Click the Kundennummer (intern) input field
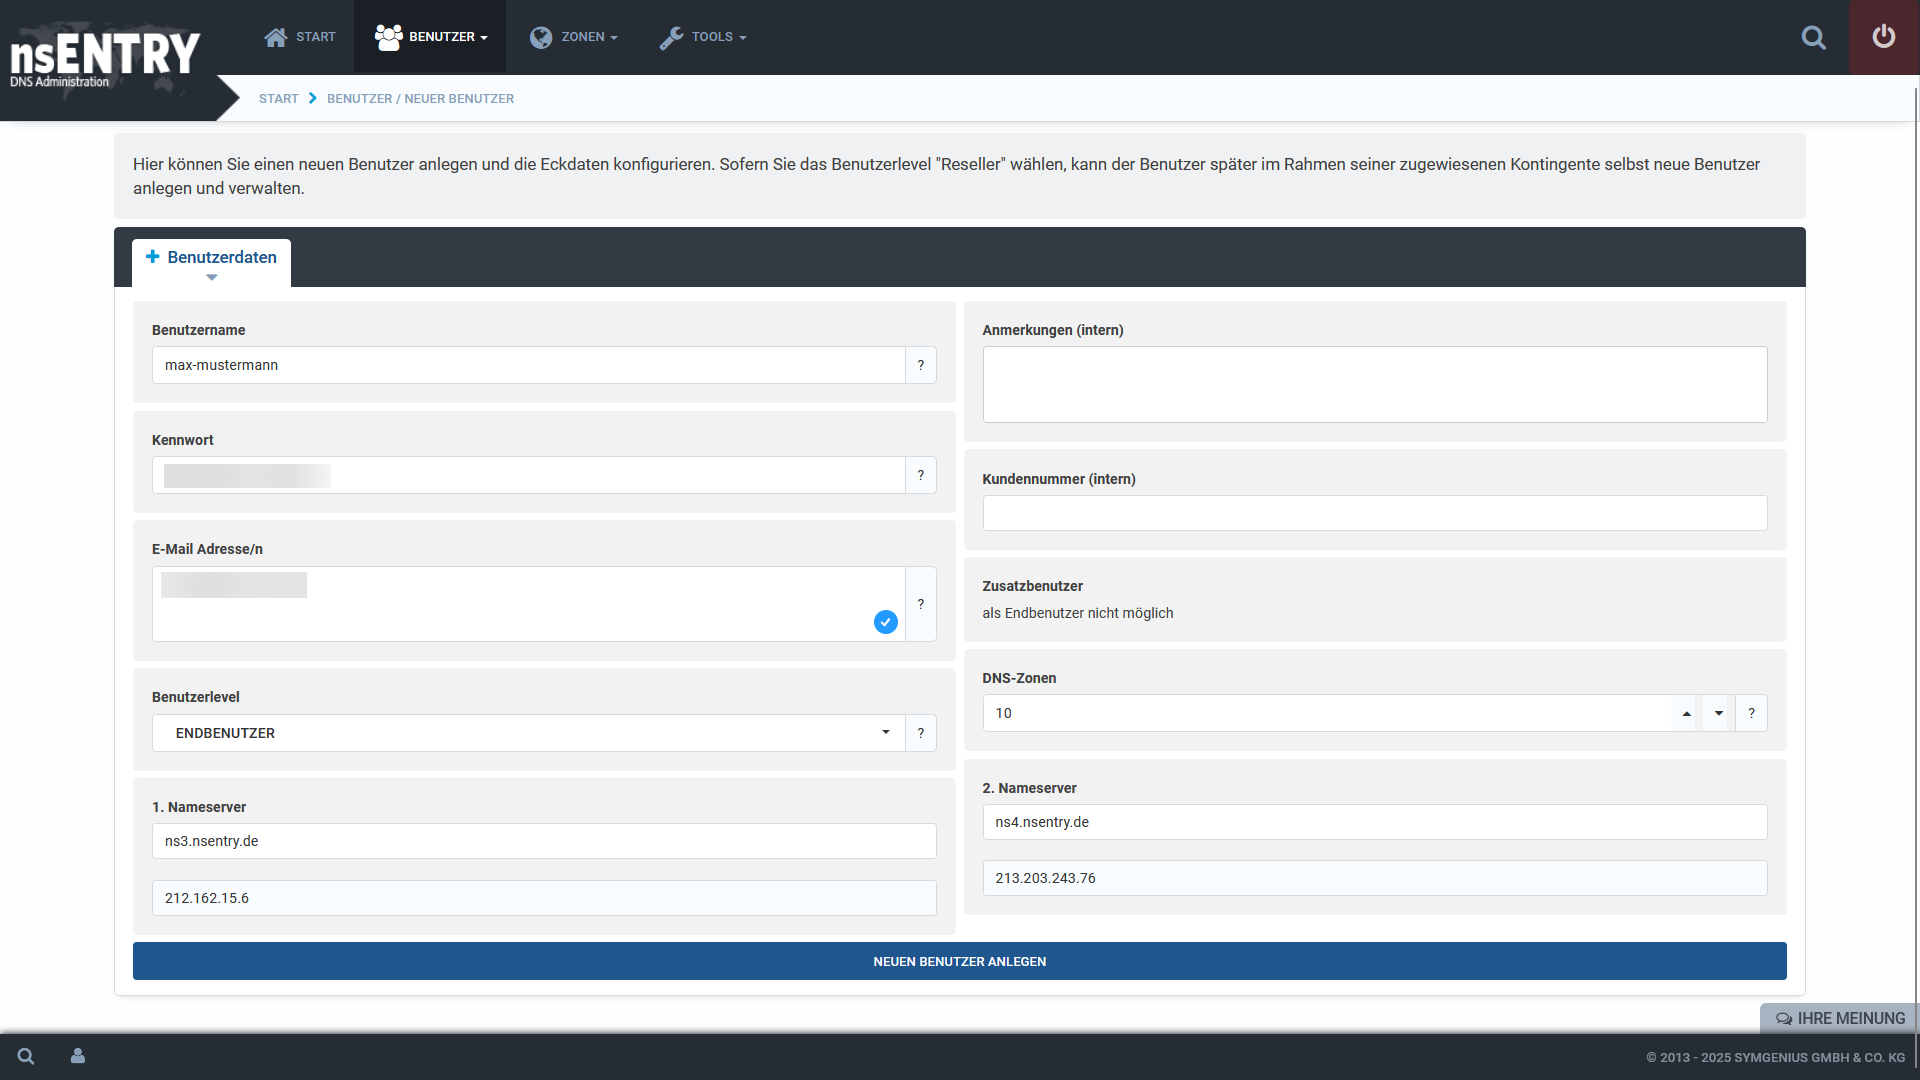The width and height of the screenshot is (1920, 1080). pyautogui.click(x=1374, y=513)
